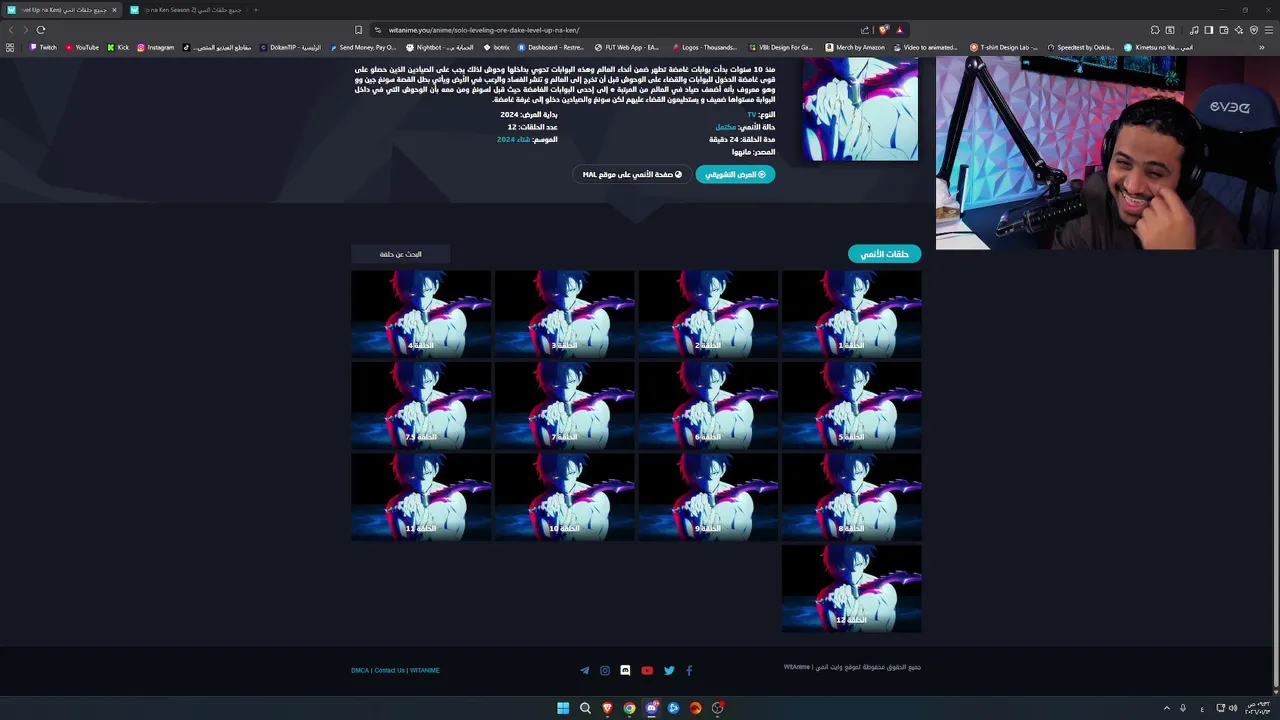Screen dimensions: 1280x720
Task: Click the anime poster image
Action: click(x=860, y=108)
